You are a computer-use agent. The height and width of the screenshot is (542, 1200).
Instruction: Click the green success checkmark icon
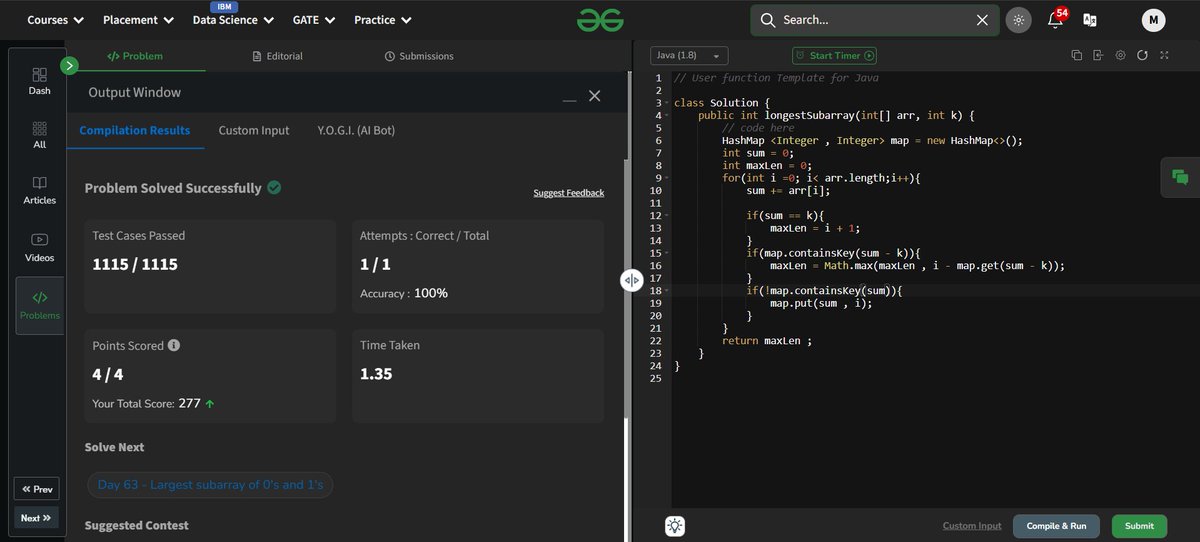[274, 187]
